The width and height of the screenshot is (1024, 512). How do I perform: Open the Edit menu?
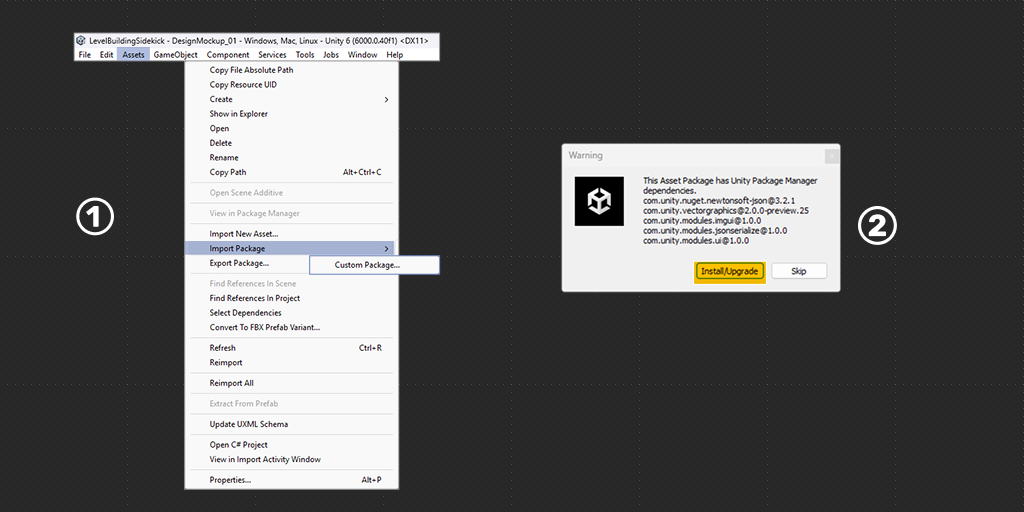point(106,55)
